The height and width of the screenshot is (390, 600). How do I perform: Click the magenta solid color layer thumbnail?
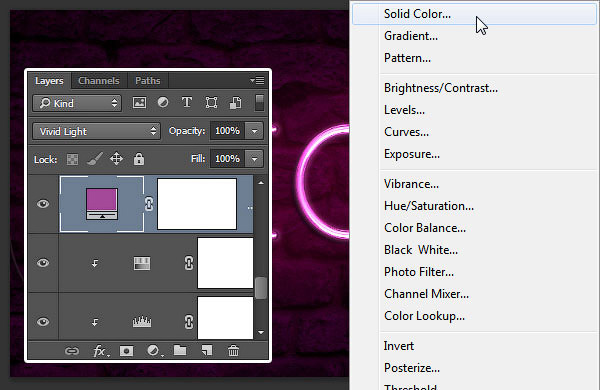pos(102,204)
